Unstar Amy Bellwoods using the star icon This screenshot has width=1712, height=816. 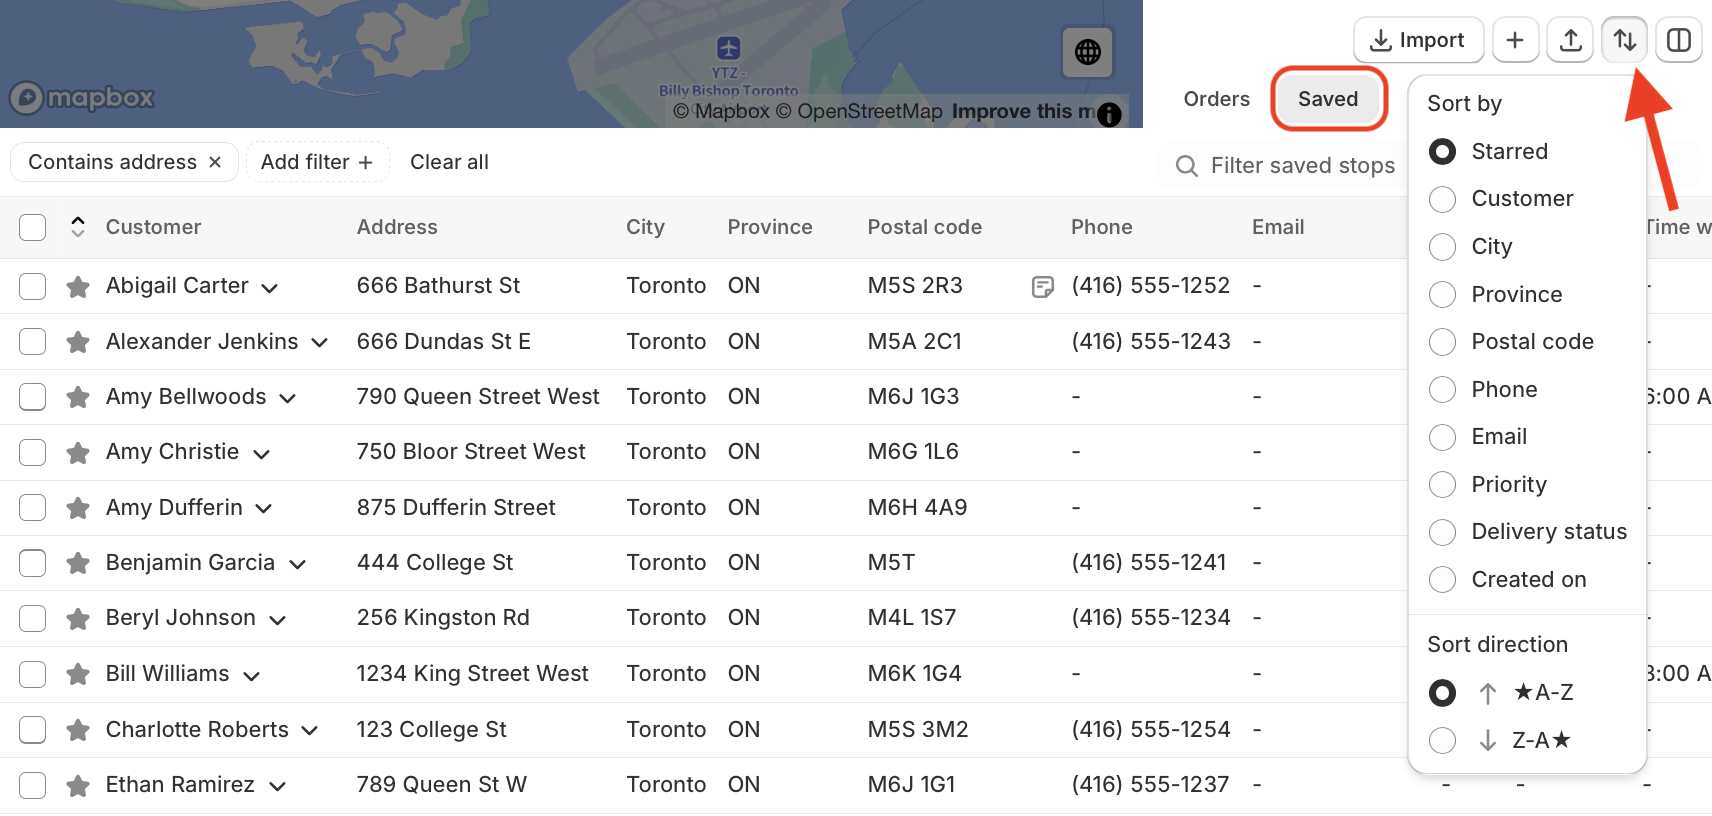pos(77,397)
